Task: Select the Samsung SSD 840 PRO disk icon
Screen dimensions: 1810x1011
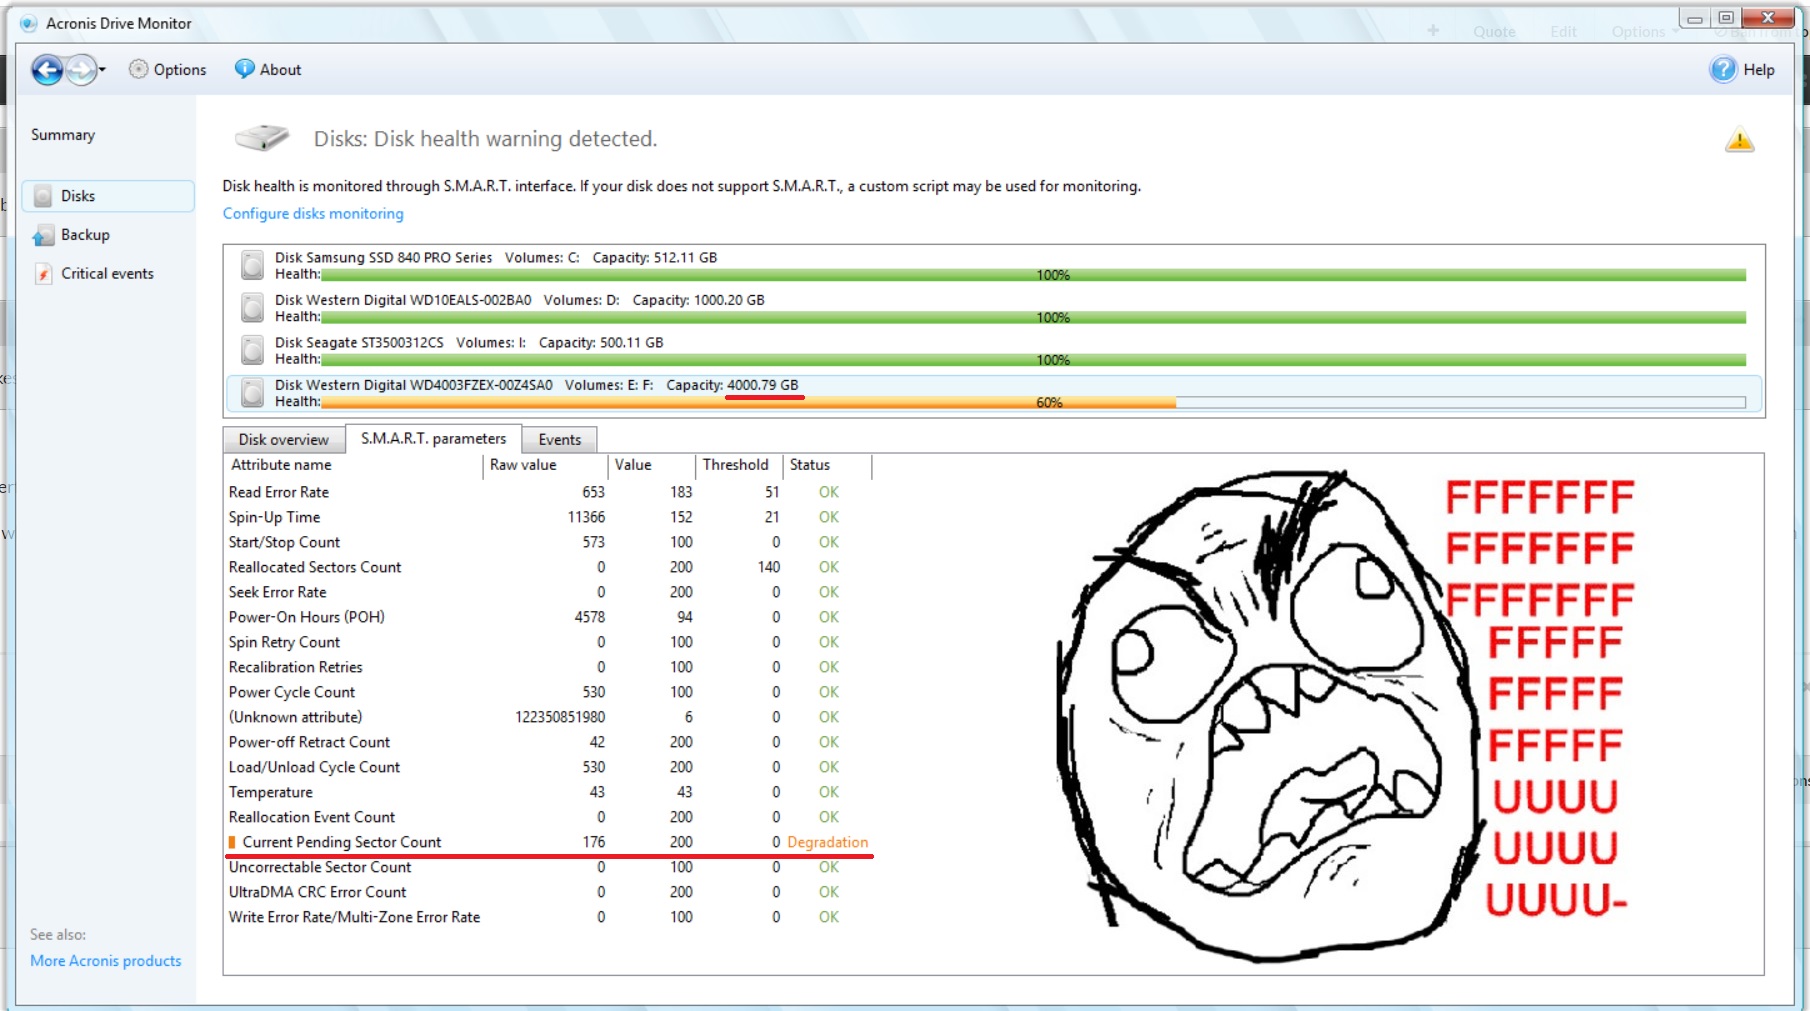Action: 253,265
